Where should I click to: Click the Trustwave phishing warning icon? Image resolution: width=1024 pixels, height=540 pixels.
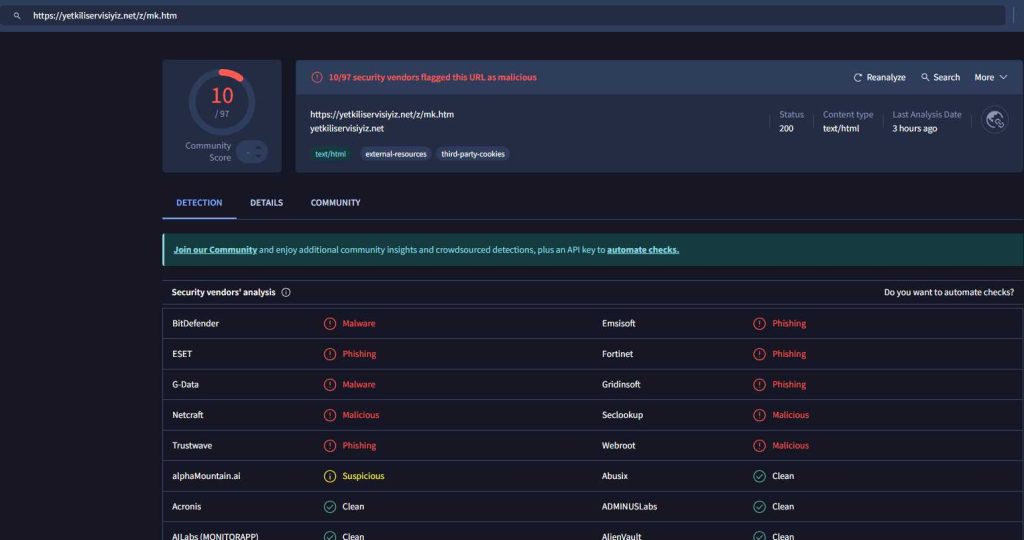click(330, 446)
